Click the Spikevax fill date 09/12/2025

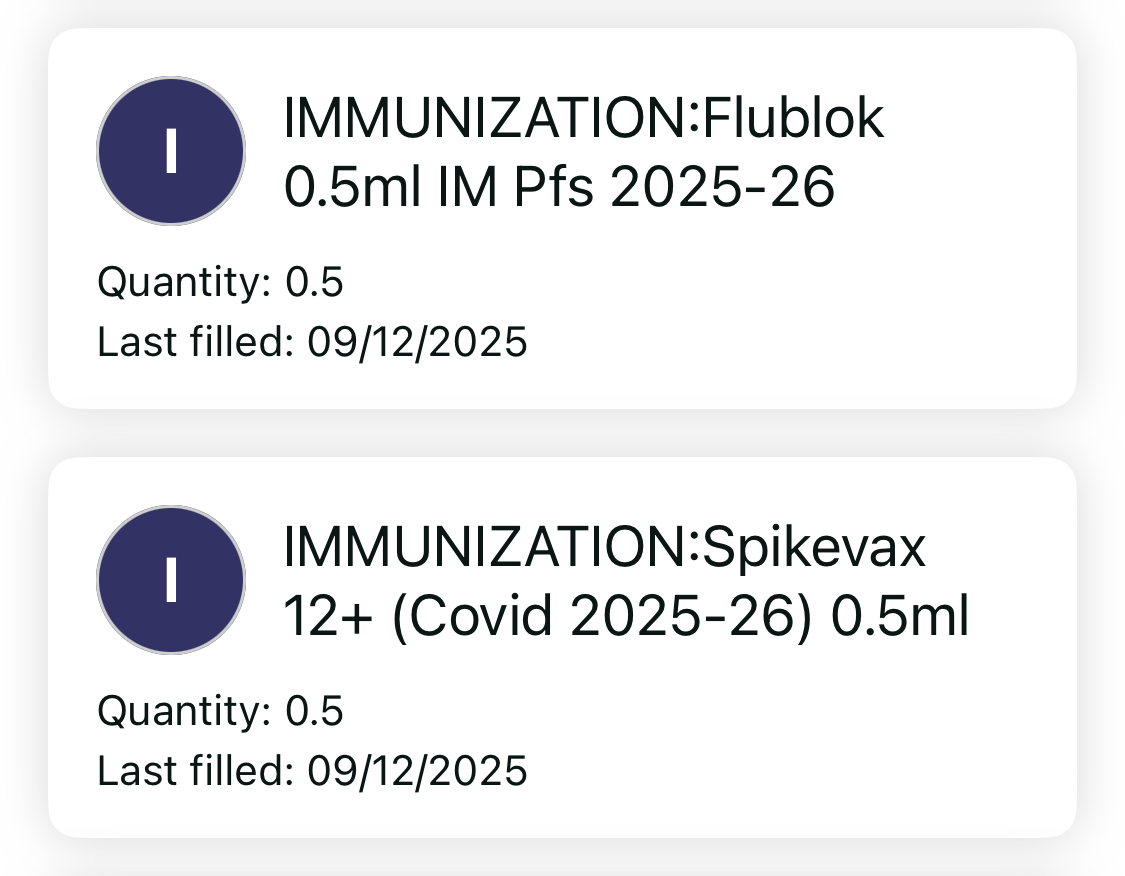click(x=417, y=772)
